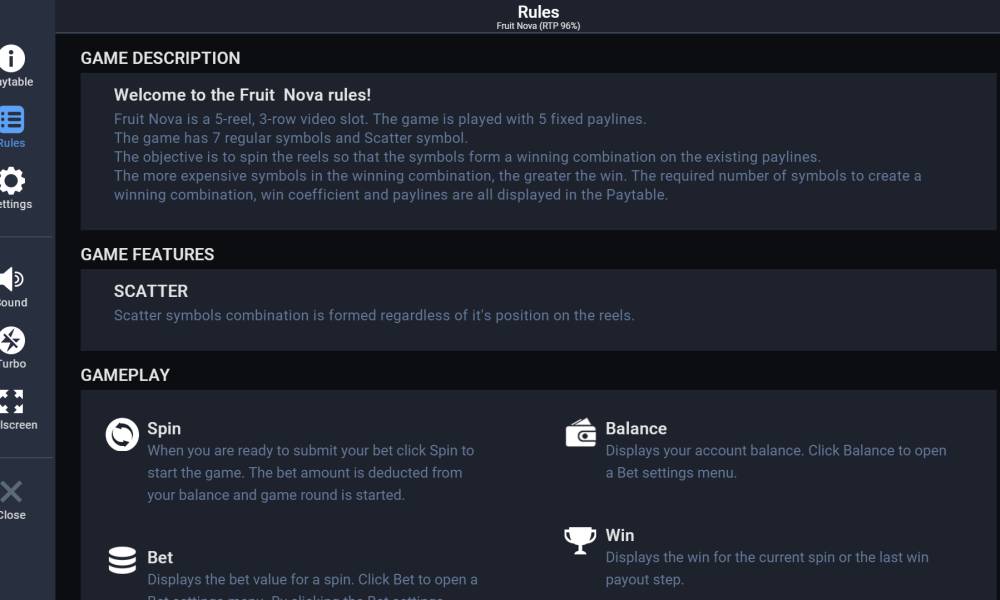Close the rules menu
Screen dimensions: 1000x600
coord(11,492)
